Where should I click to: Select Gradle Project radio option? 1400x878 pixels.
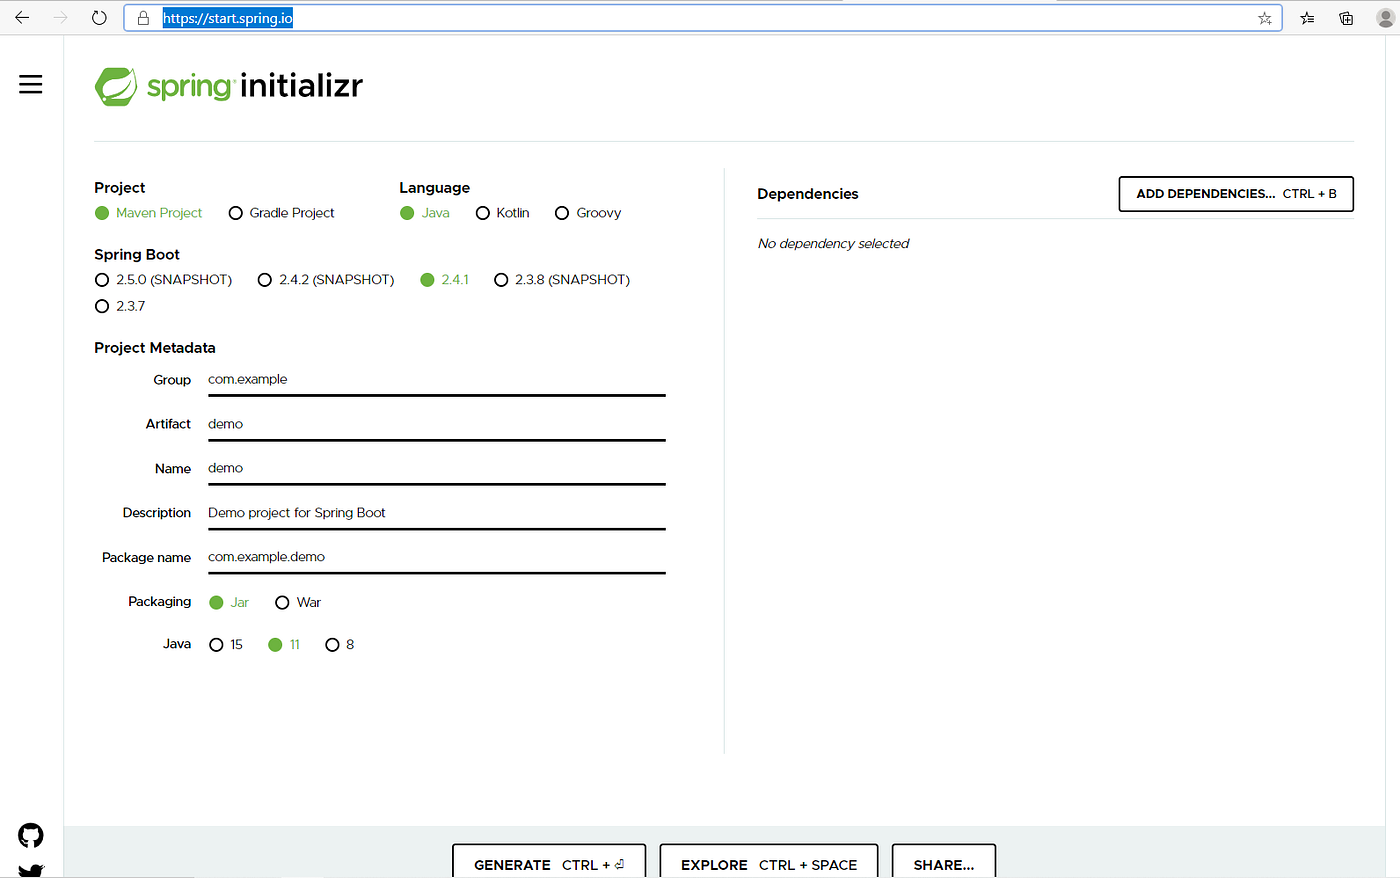282,213
